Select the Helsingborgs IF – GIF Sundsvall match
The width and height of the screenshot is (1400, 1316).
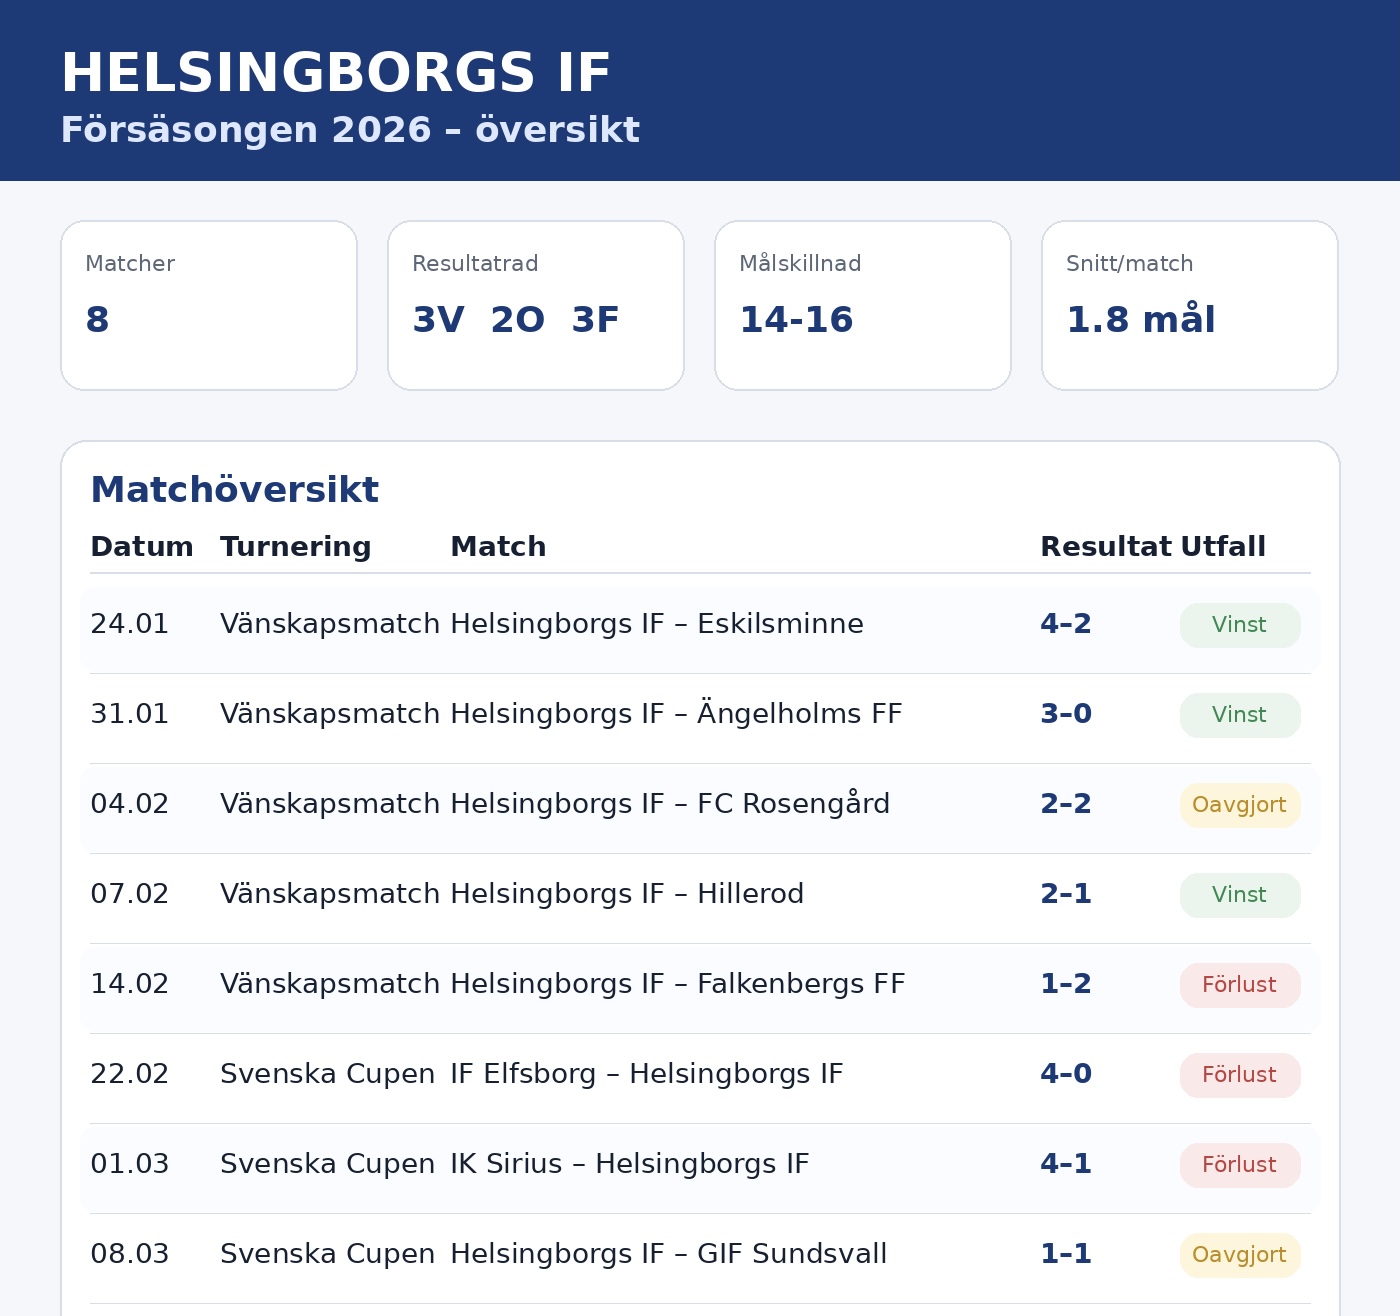click(669, 1254)
